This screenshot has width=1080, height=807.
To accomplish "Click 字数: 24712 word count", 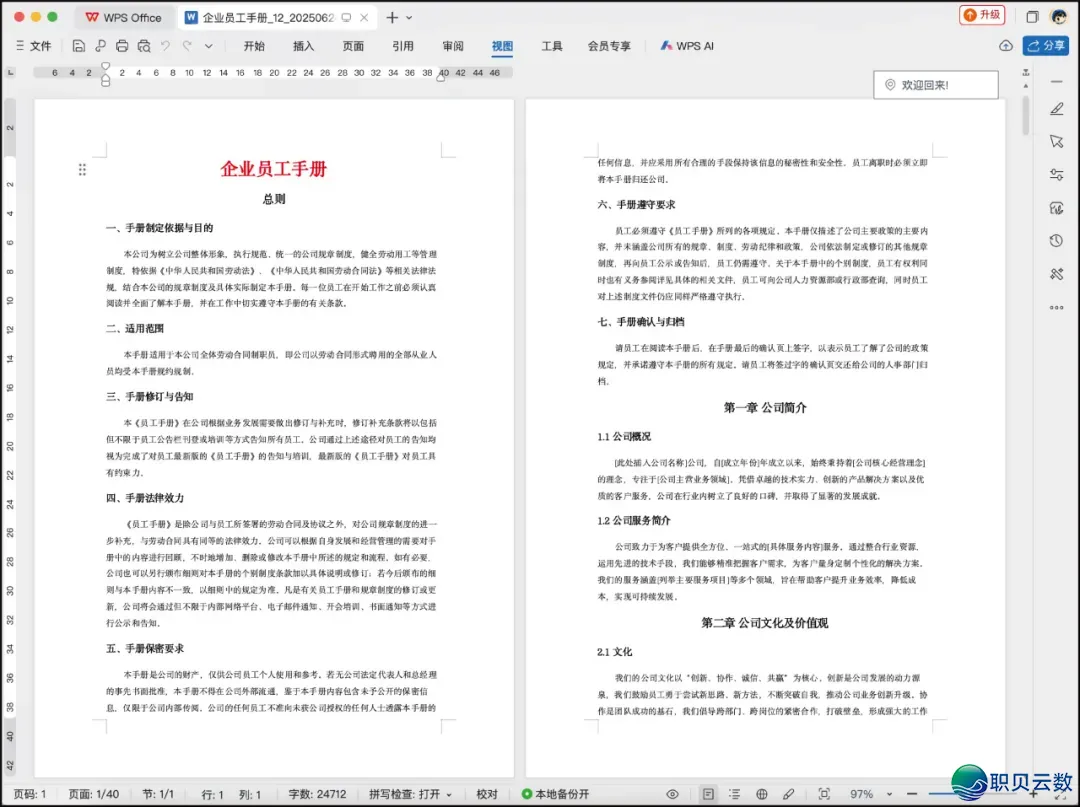I will (x=317, y=794).
